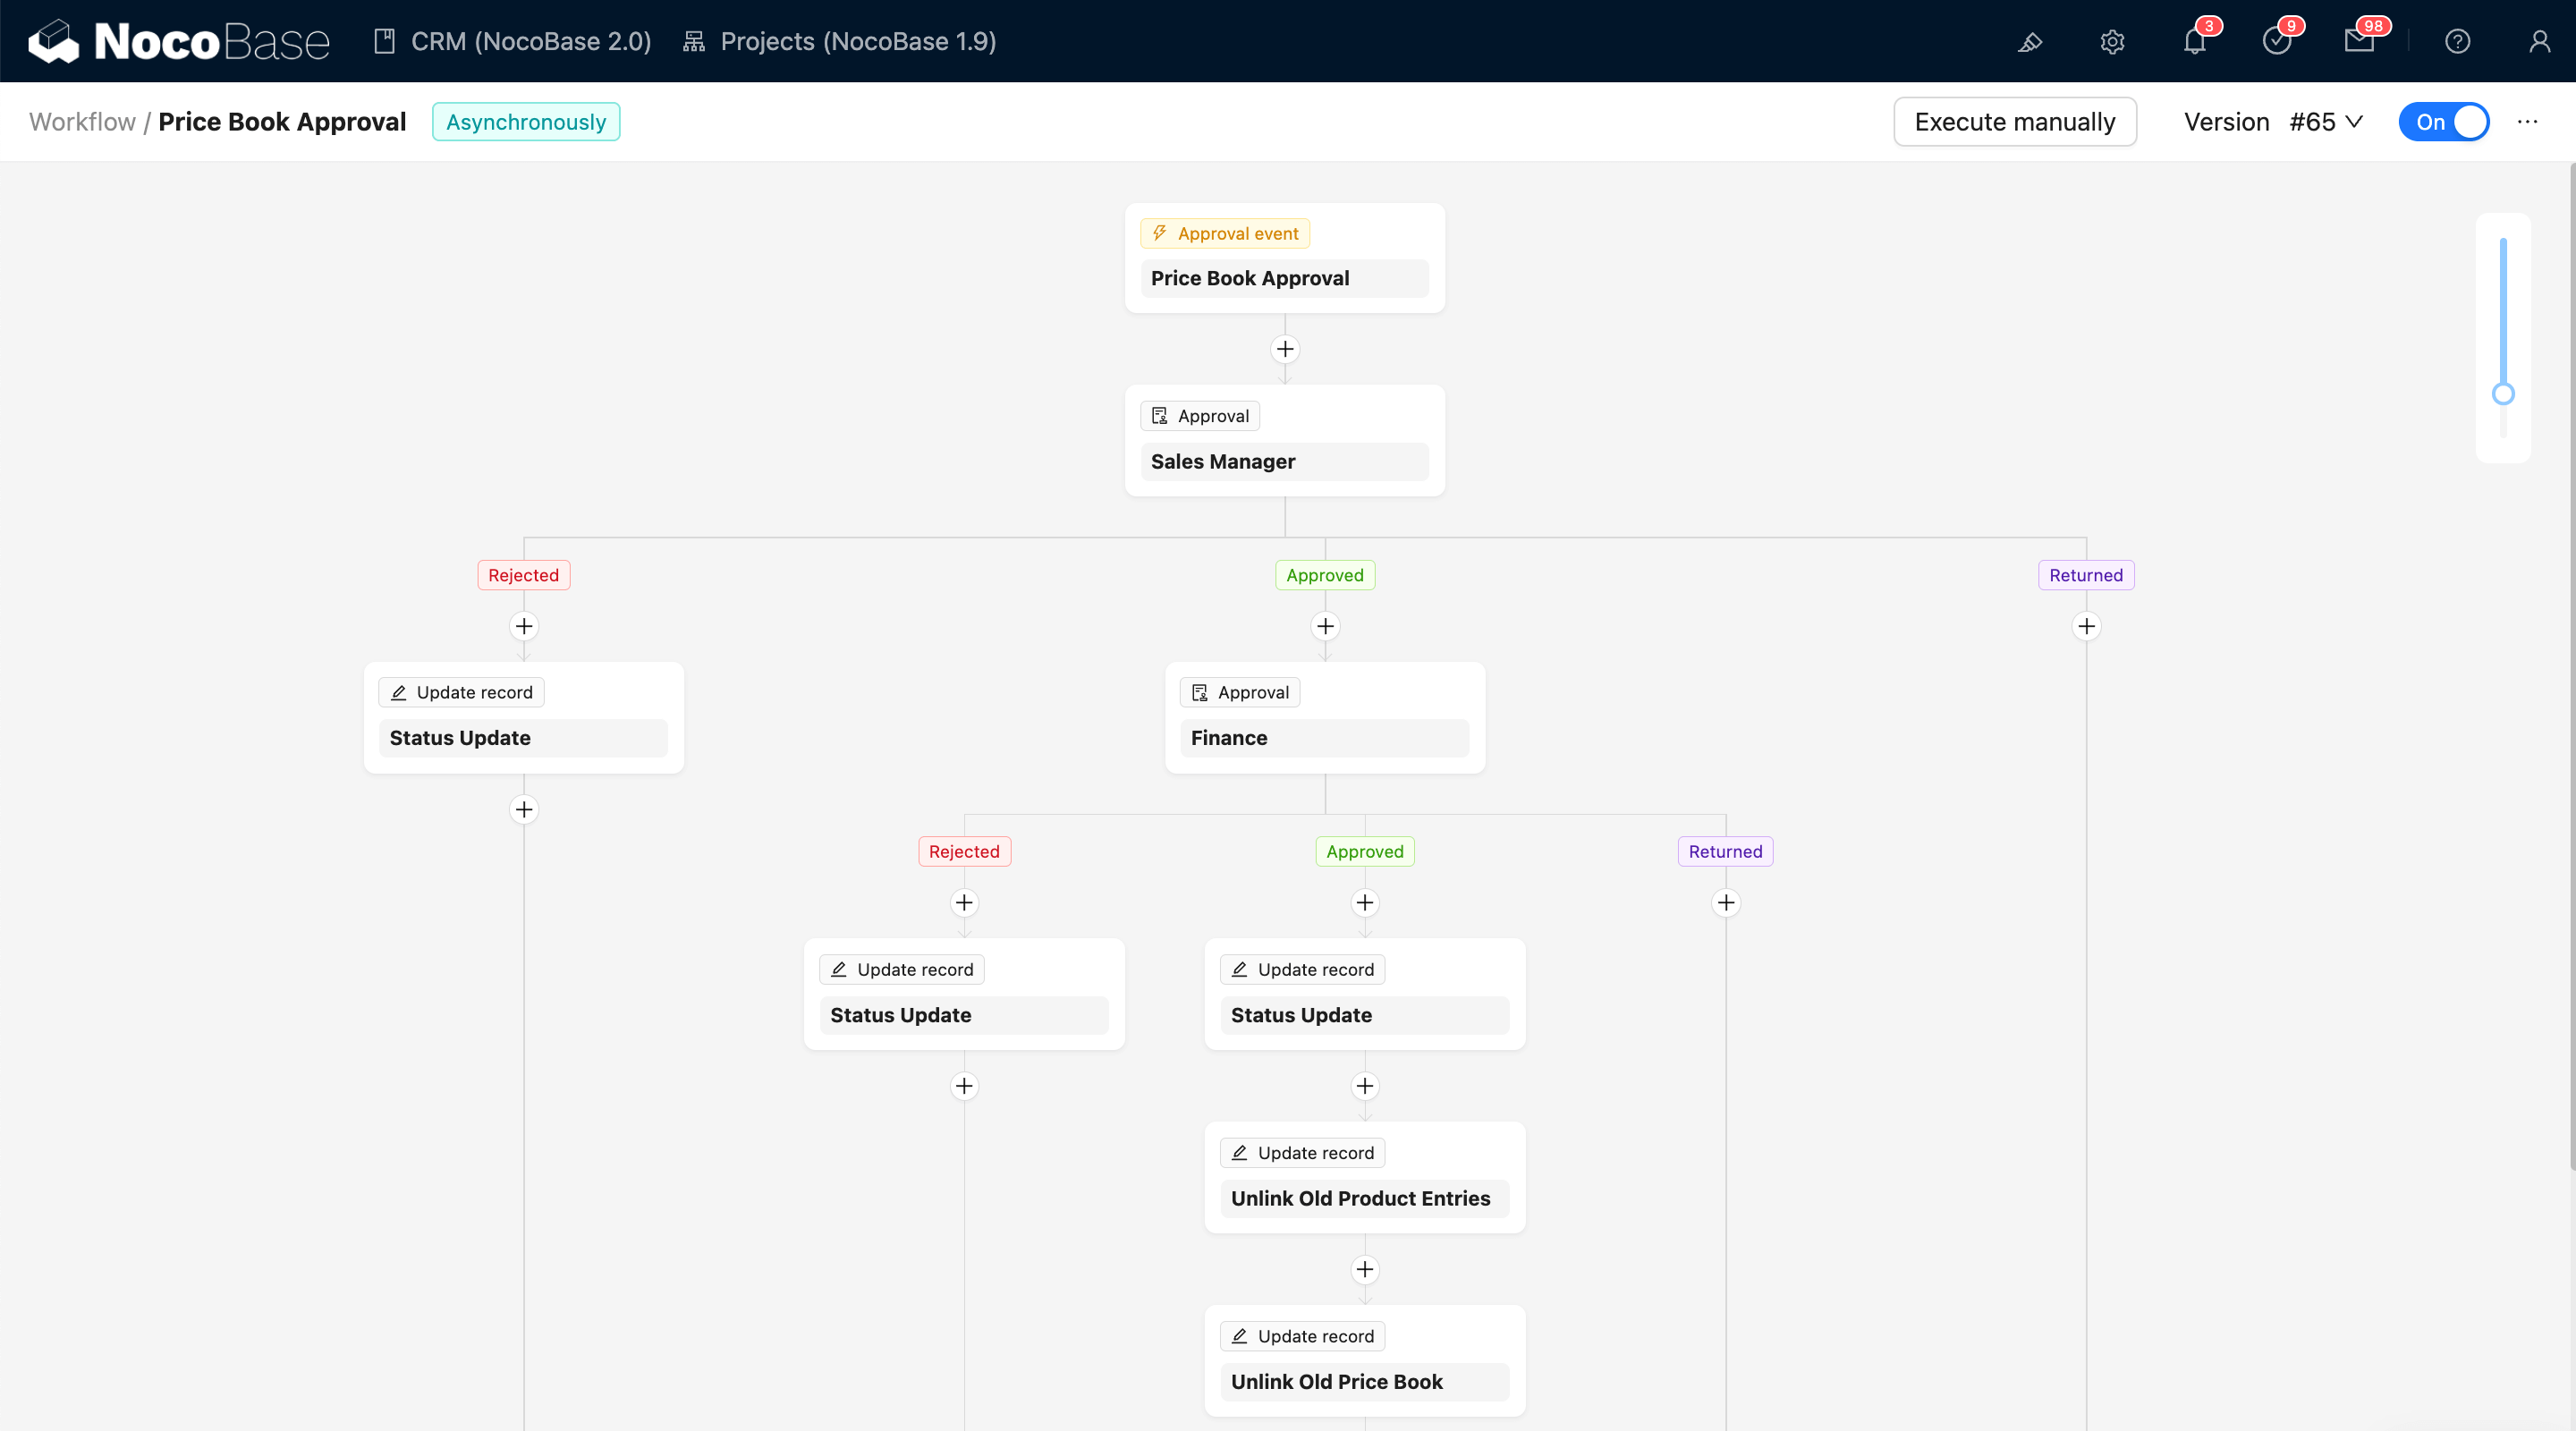This screenshot has height=1431, width=2576.
Task: Open the UI editor pen icon
Action: (2030, 42)
